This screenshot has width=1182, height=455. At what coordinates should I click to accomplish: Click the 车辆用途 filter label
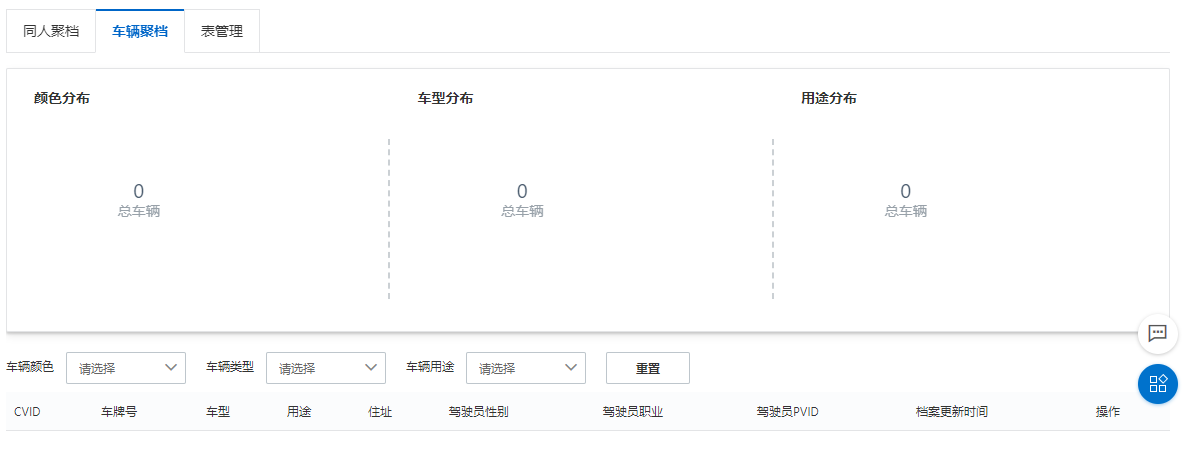[x=430, y=367]
